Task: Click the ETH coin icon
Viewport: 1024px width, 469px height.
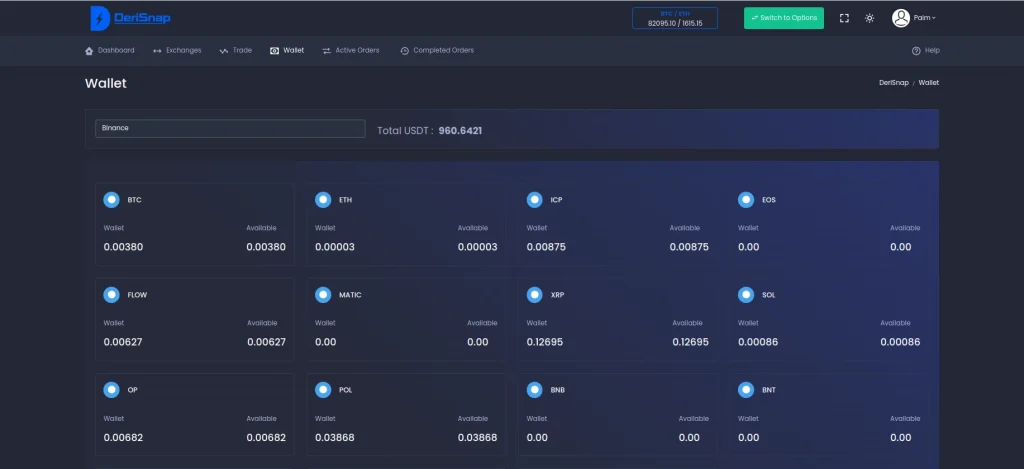Action: 322,199
